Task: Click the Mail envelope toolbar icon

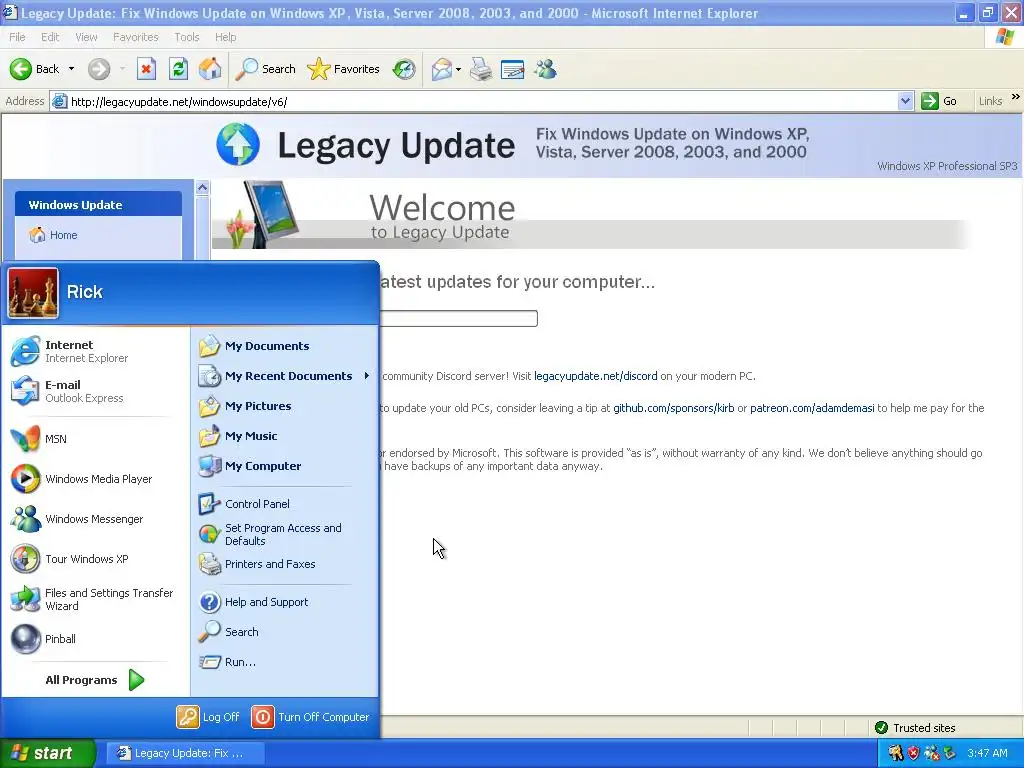Action: pyautogui.click(x=442, y=69)
